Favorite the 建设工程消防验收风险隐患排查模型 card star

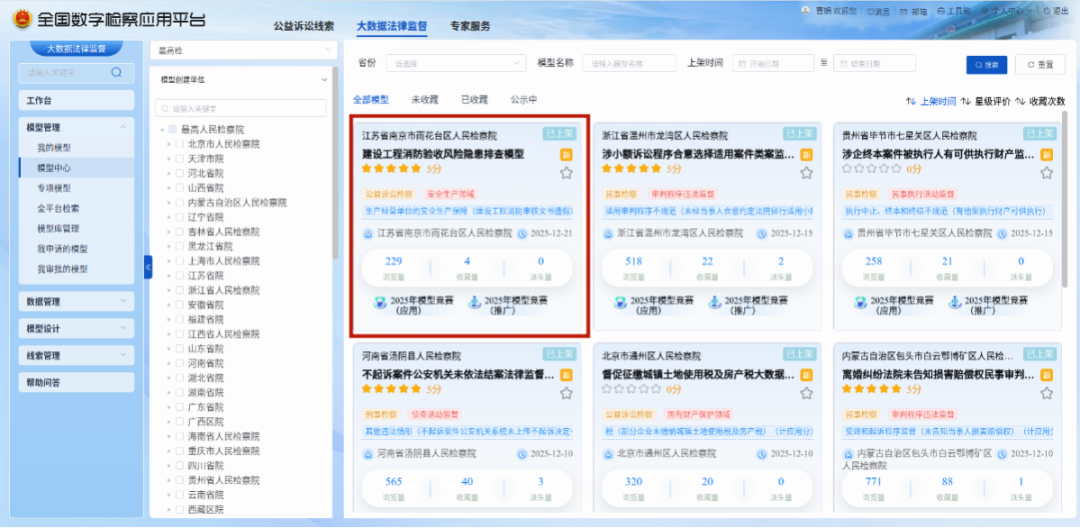pos(566,173)
